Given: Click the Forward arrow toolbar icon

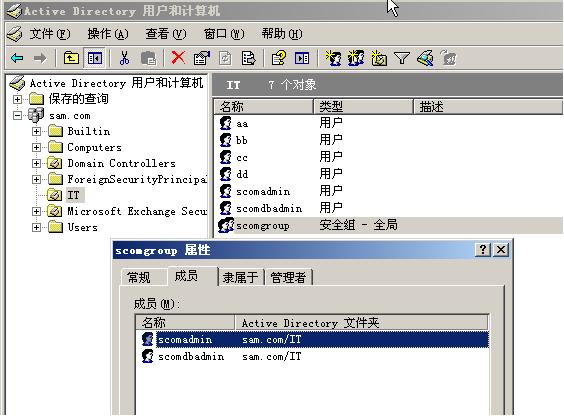Looking at the screenshot, I should (40, 58).
